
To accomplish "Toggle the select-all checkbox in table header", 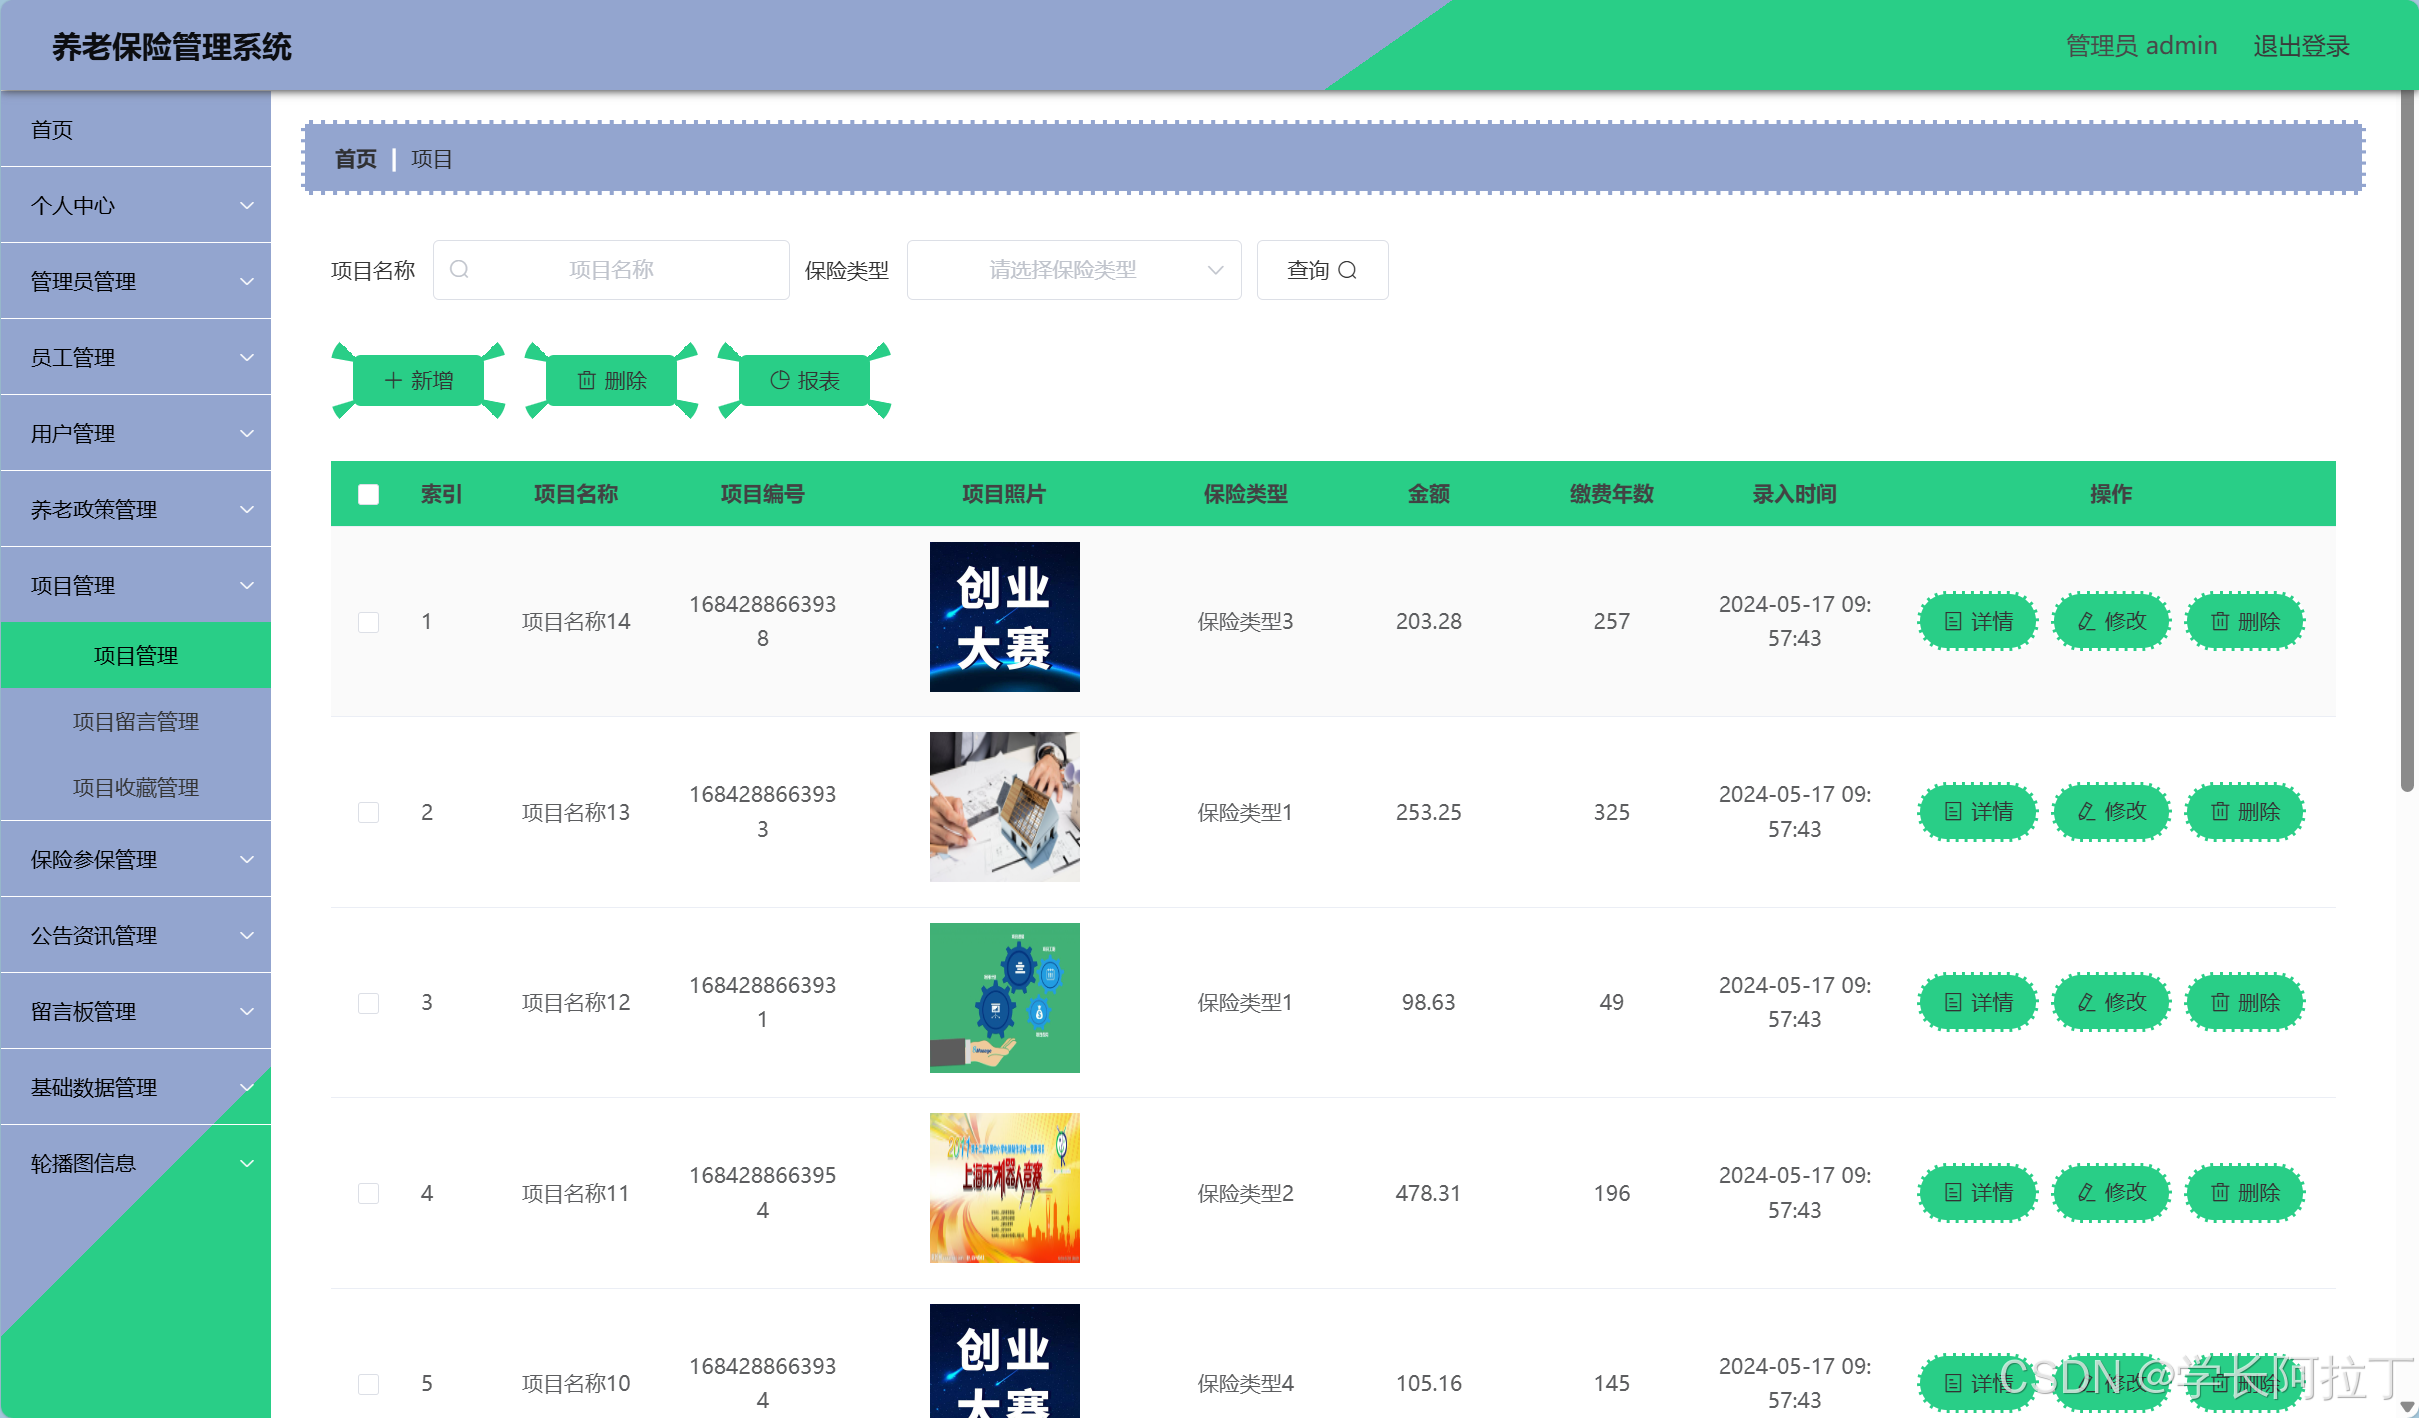I will (368, 494).
